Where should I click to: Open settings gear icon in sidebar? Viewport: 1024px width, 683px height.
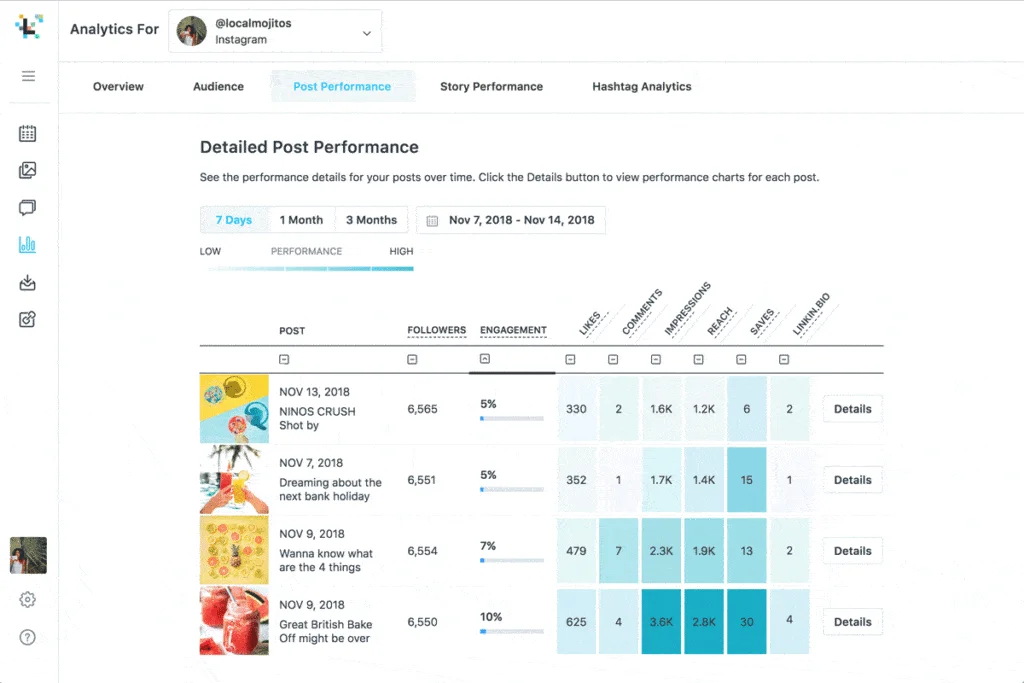[x=28, y=600]
